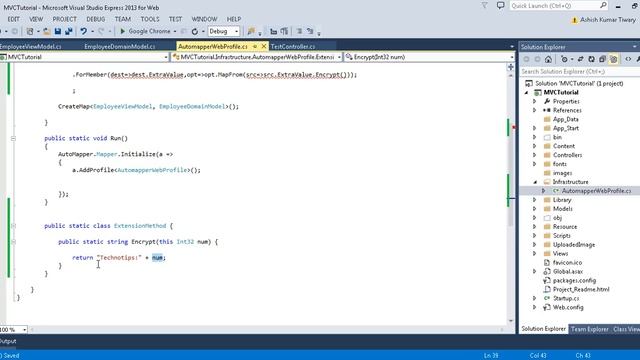Click Solution Explorer Refresh icon

591,60
